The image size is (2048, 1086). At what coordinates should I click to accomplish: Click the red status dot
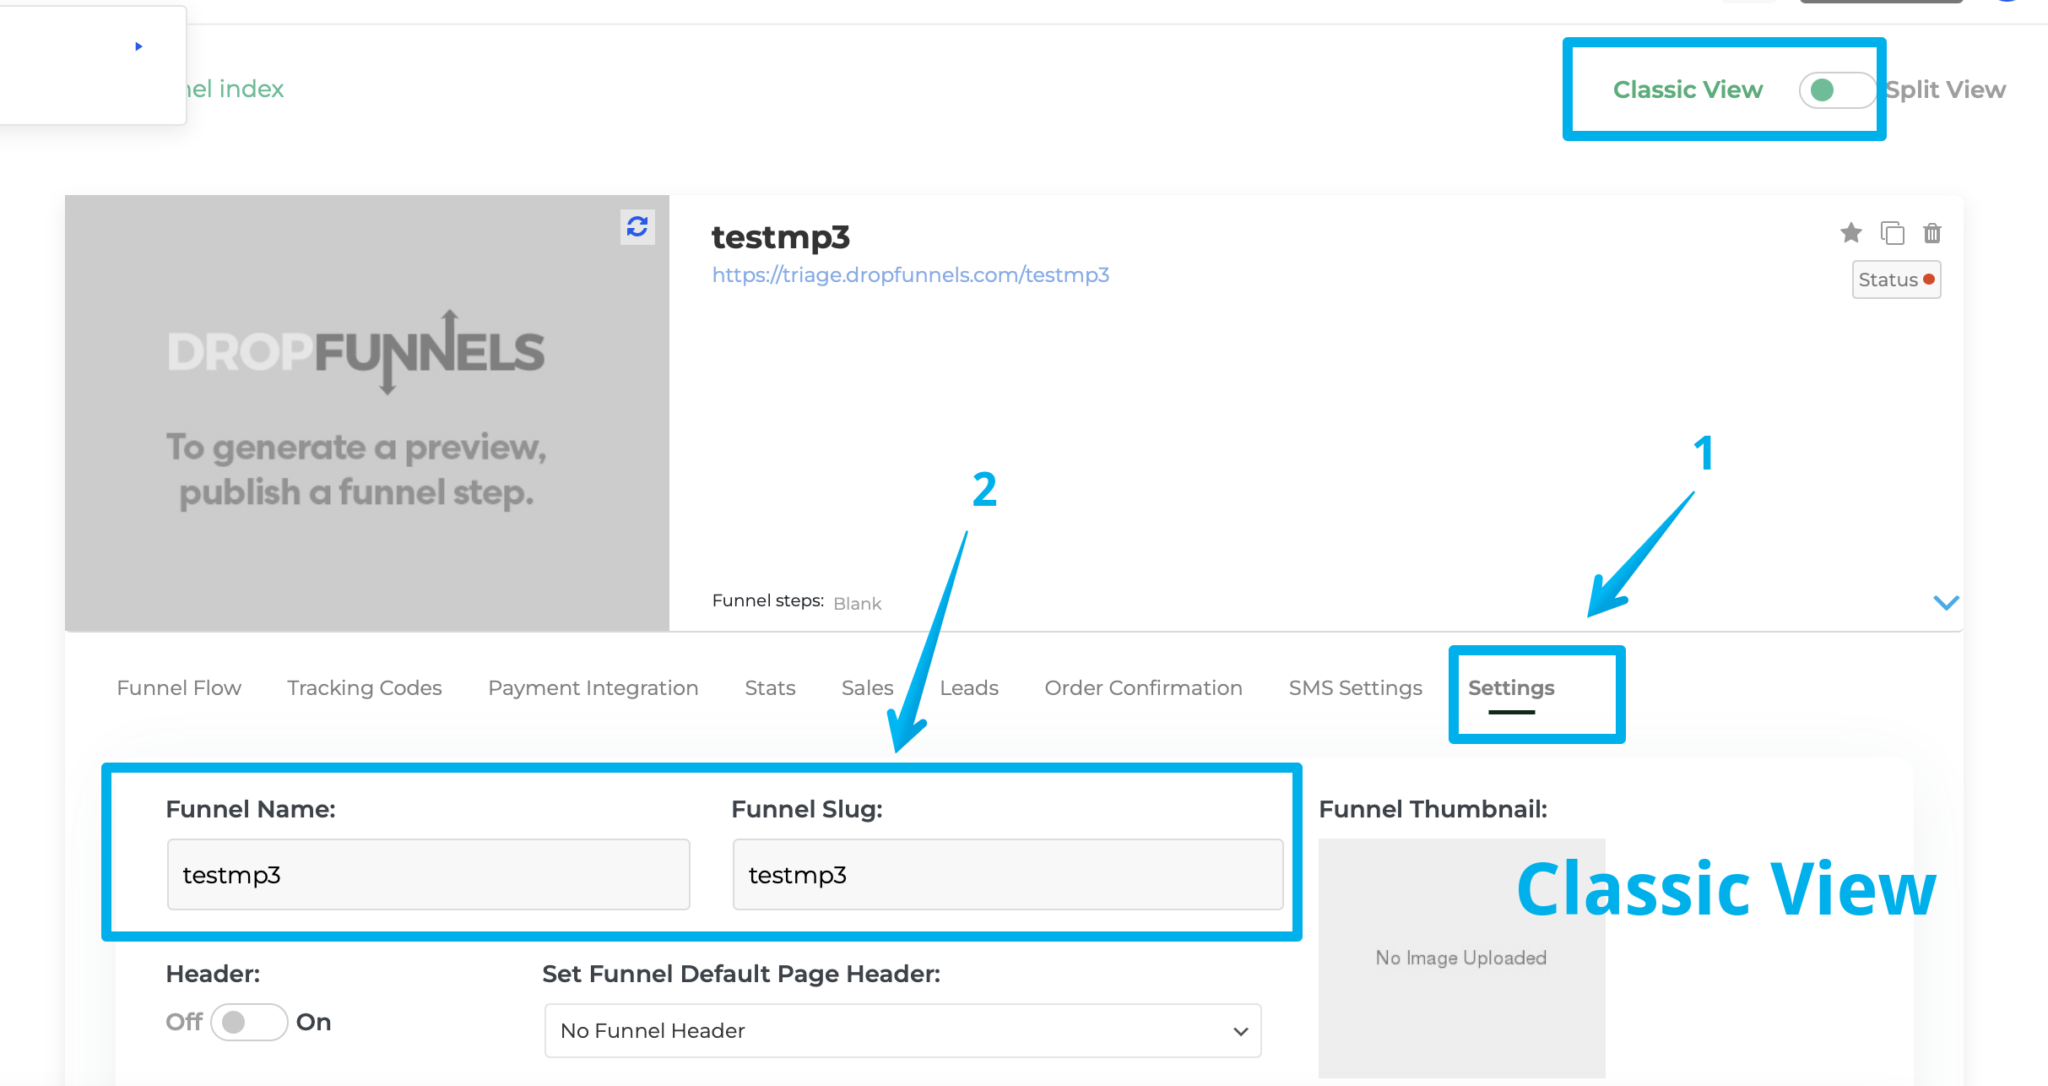[x=1928, y=279]
